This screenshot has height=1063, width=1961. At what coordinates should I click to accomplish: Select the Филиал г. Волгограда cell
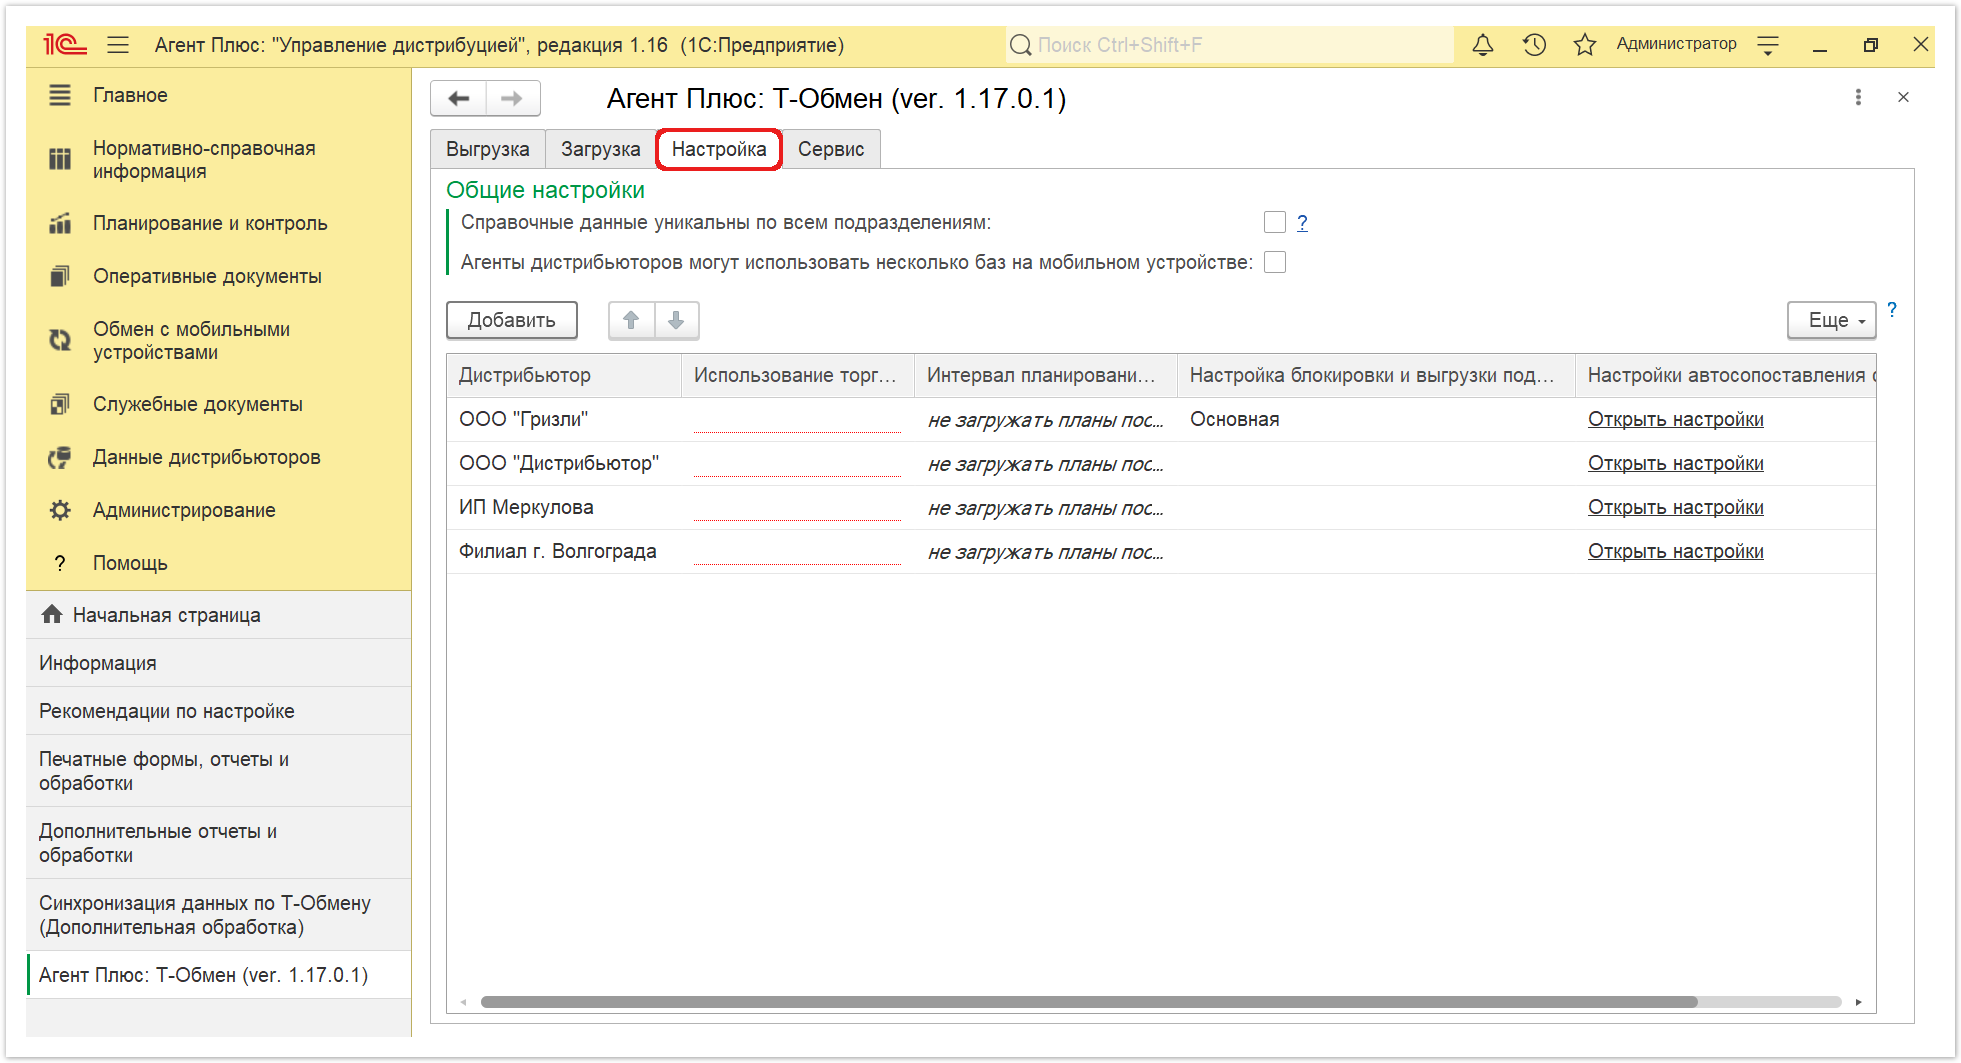pyautogui.click(x=564, y=551)
